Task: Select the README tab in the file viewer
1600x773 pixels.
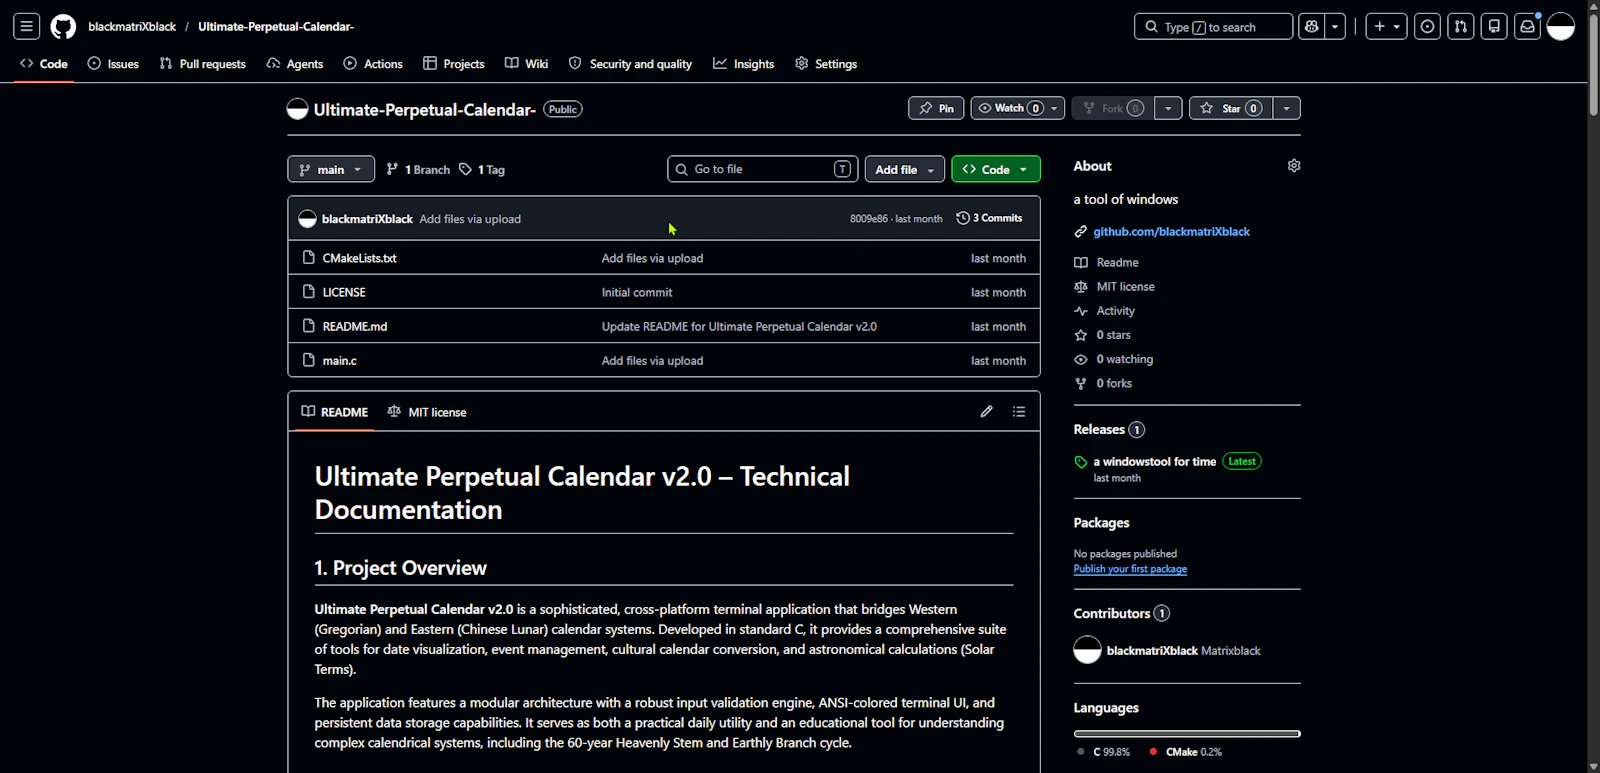Action: [335, 412]
